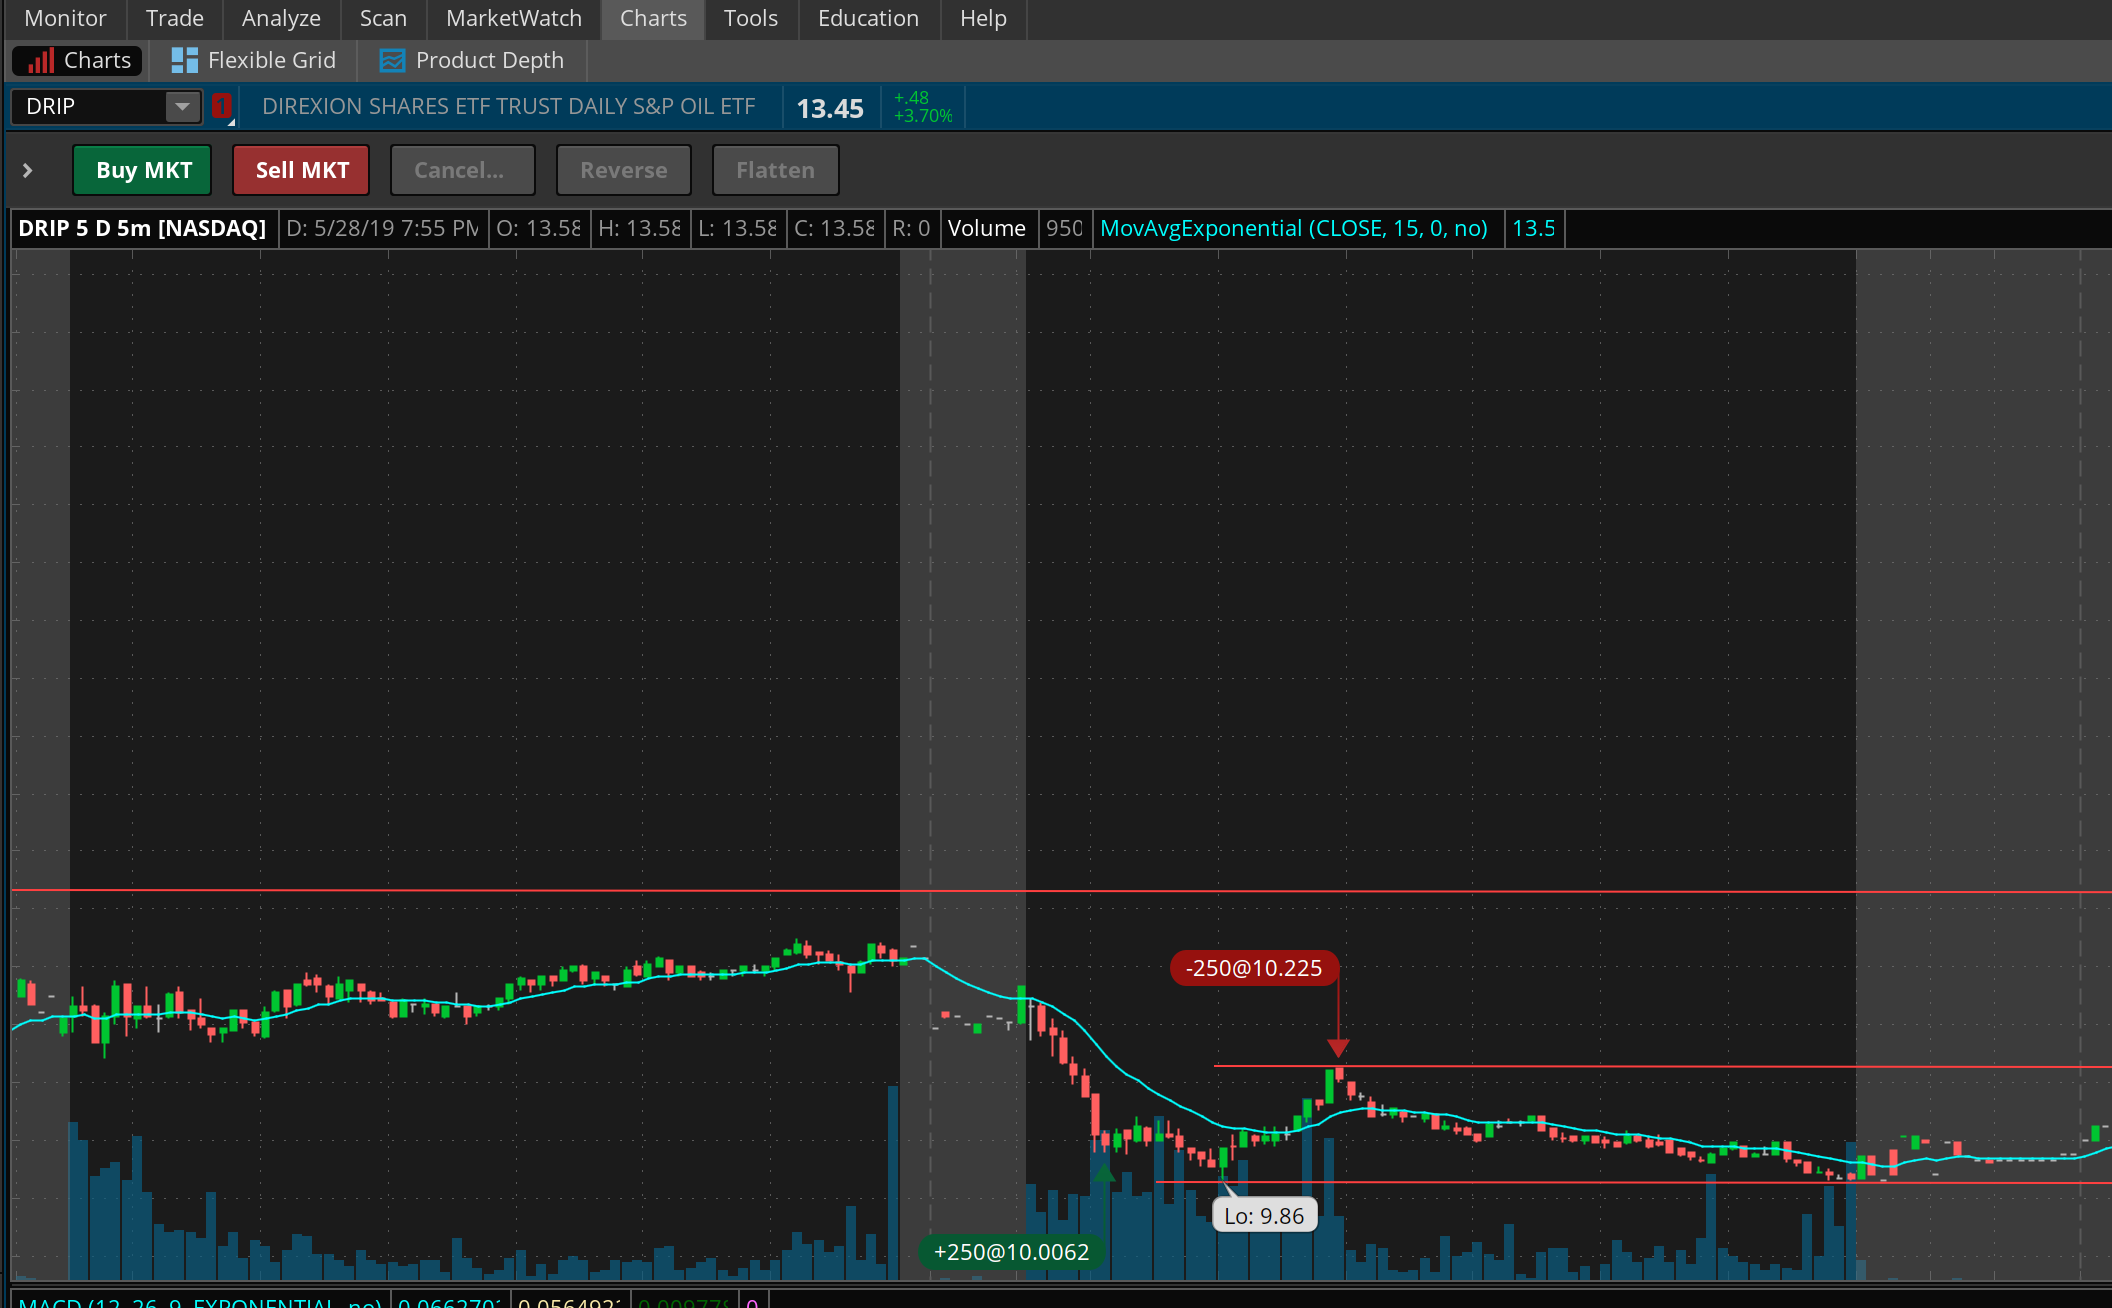Click the red symbol link indicator
Screen dimensions: 2112x1308
coord(222,106)
